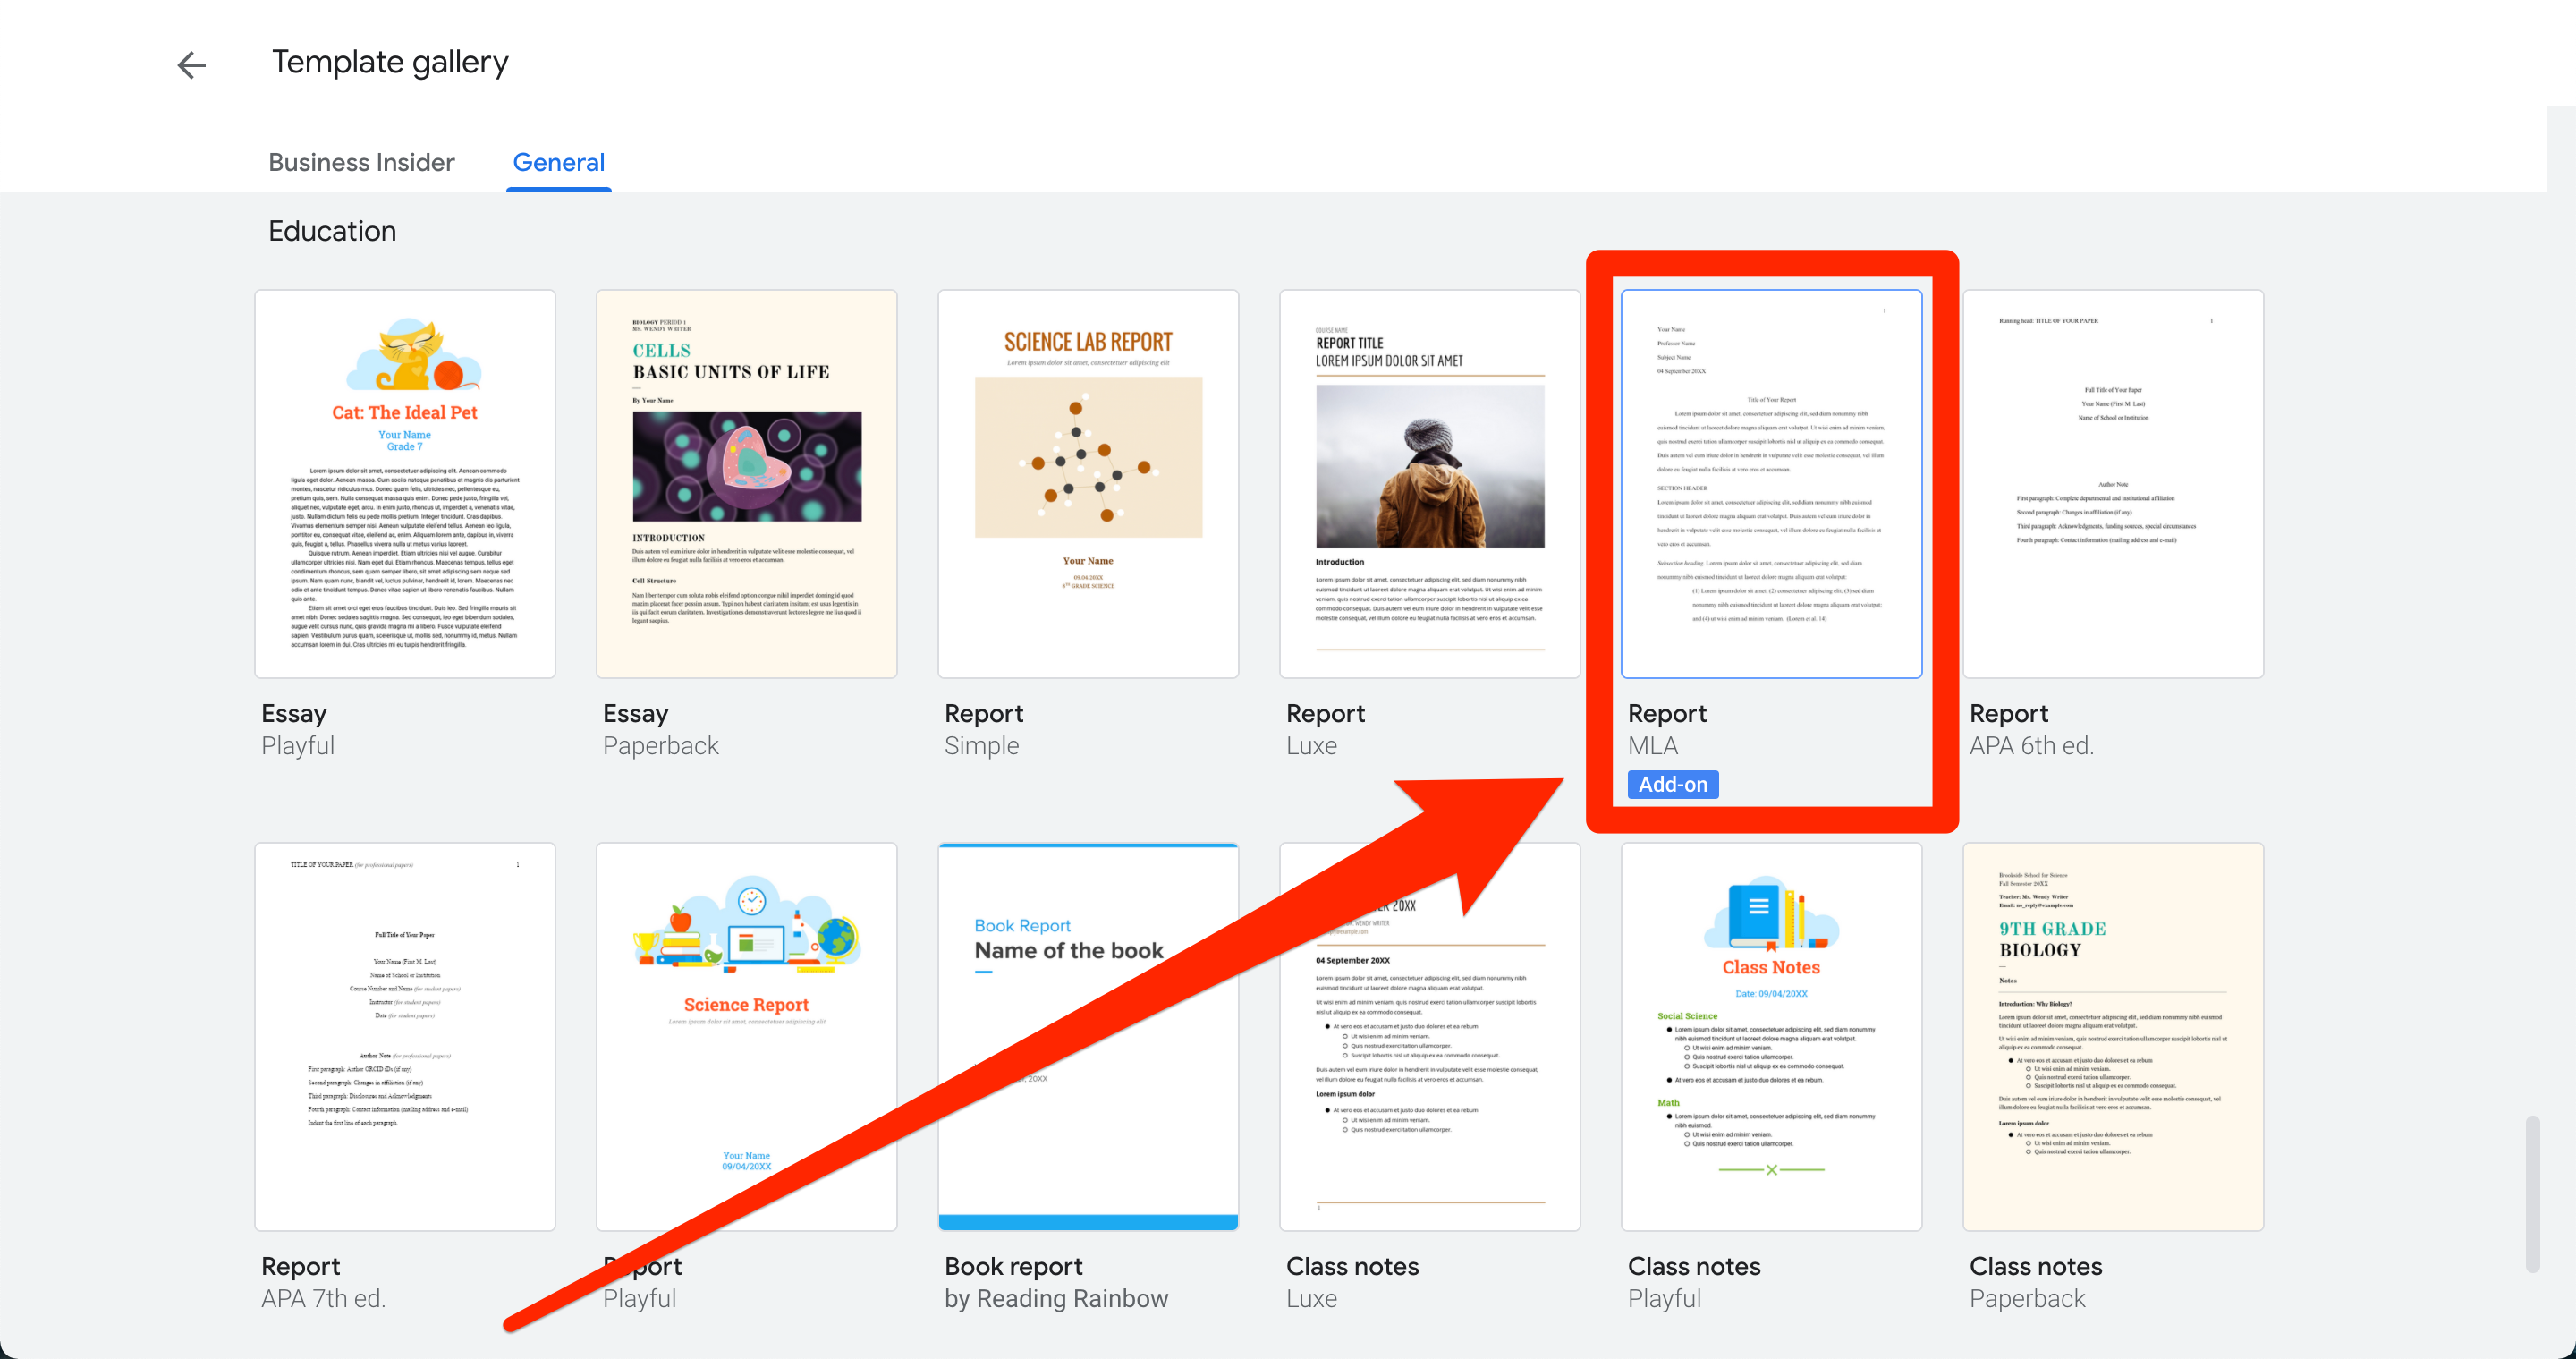
Task: Click the Add-on button on Report MLA
Action: [x=1673, y=785]
